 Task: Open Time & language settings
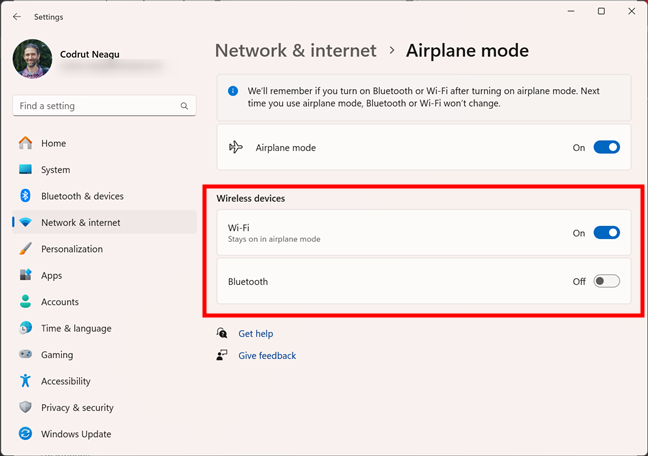tap(104, 328)
